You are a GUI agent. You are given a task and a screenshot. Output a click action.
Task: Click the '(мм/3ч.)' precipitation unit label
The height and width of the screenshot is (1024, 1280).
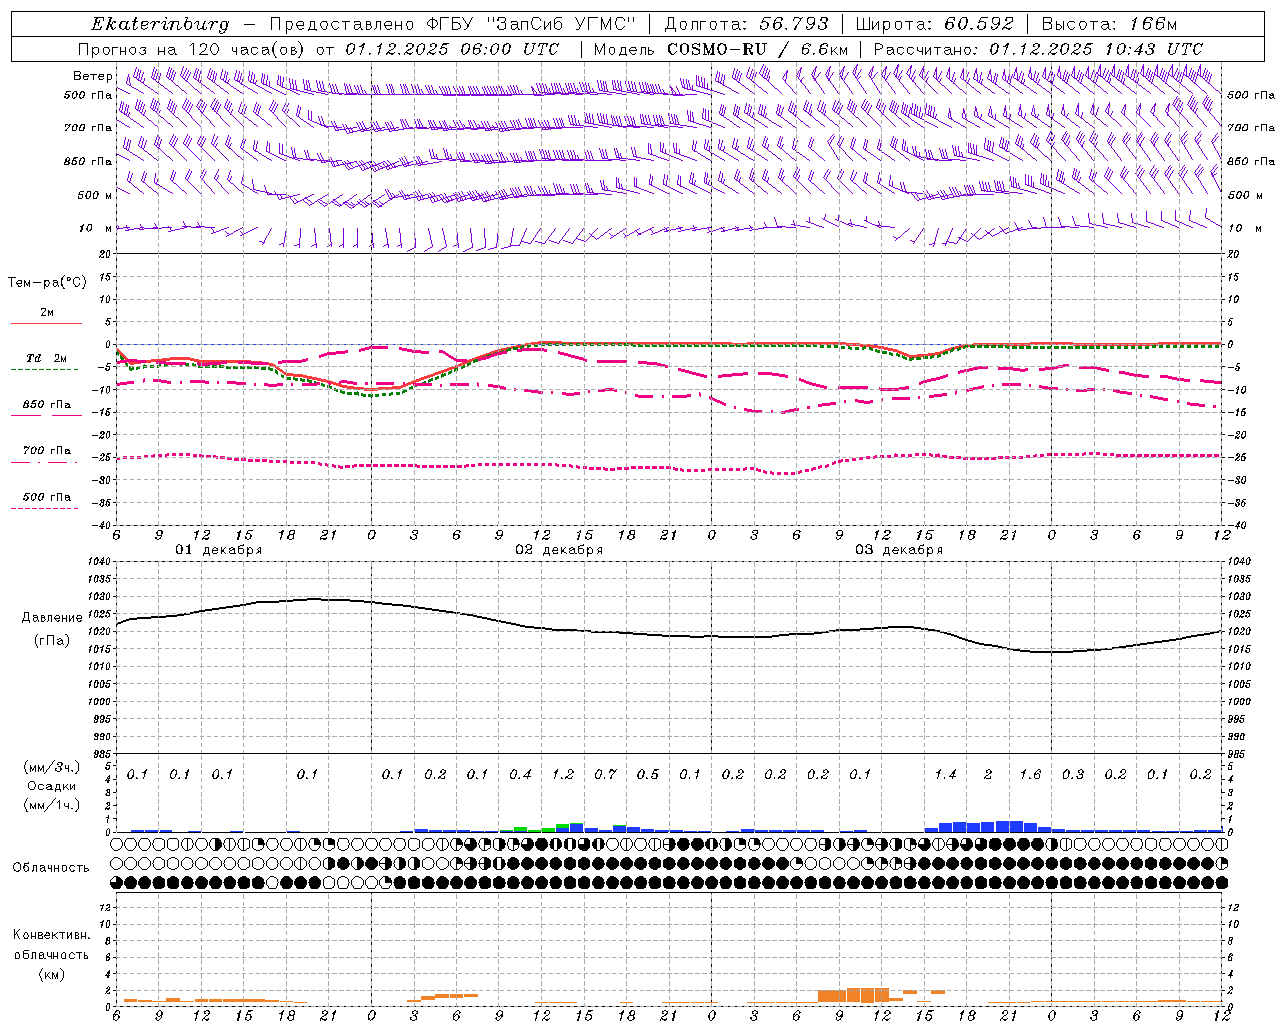click(x=50, y=767)
